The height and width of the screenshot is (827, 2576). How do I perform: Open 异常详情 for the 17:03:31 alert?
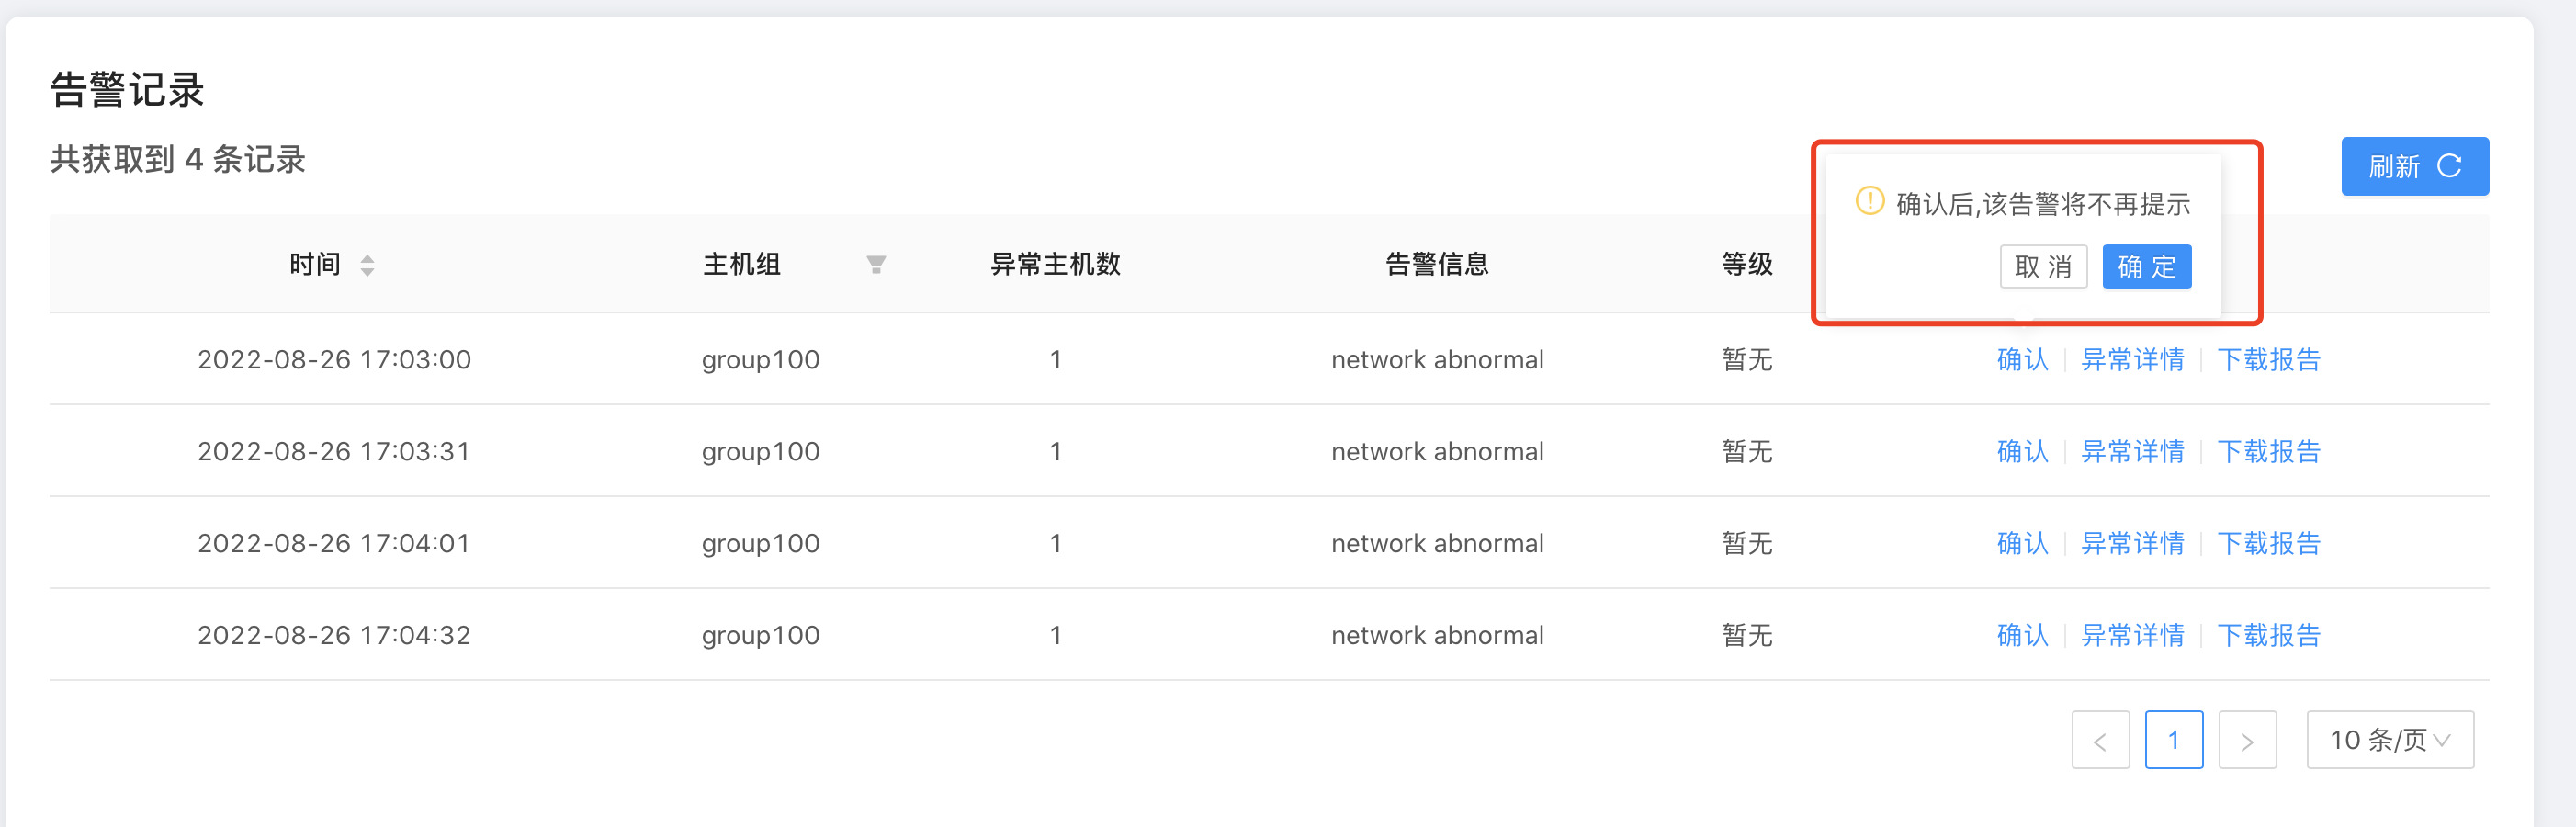point(2133,451)
